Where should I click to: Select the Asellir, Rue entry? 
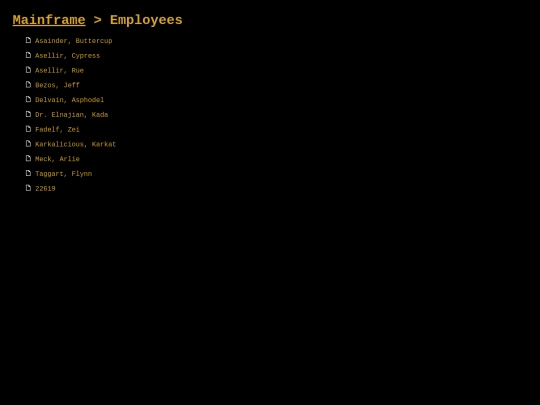point(59,70)
